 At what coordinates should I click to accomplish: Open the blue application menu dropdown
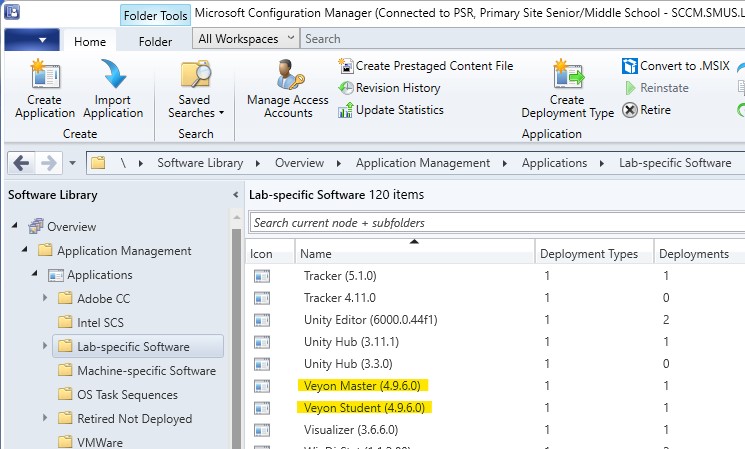32,40
